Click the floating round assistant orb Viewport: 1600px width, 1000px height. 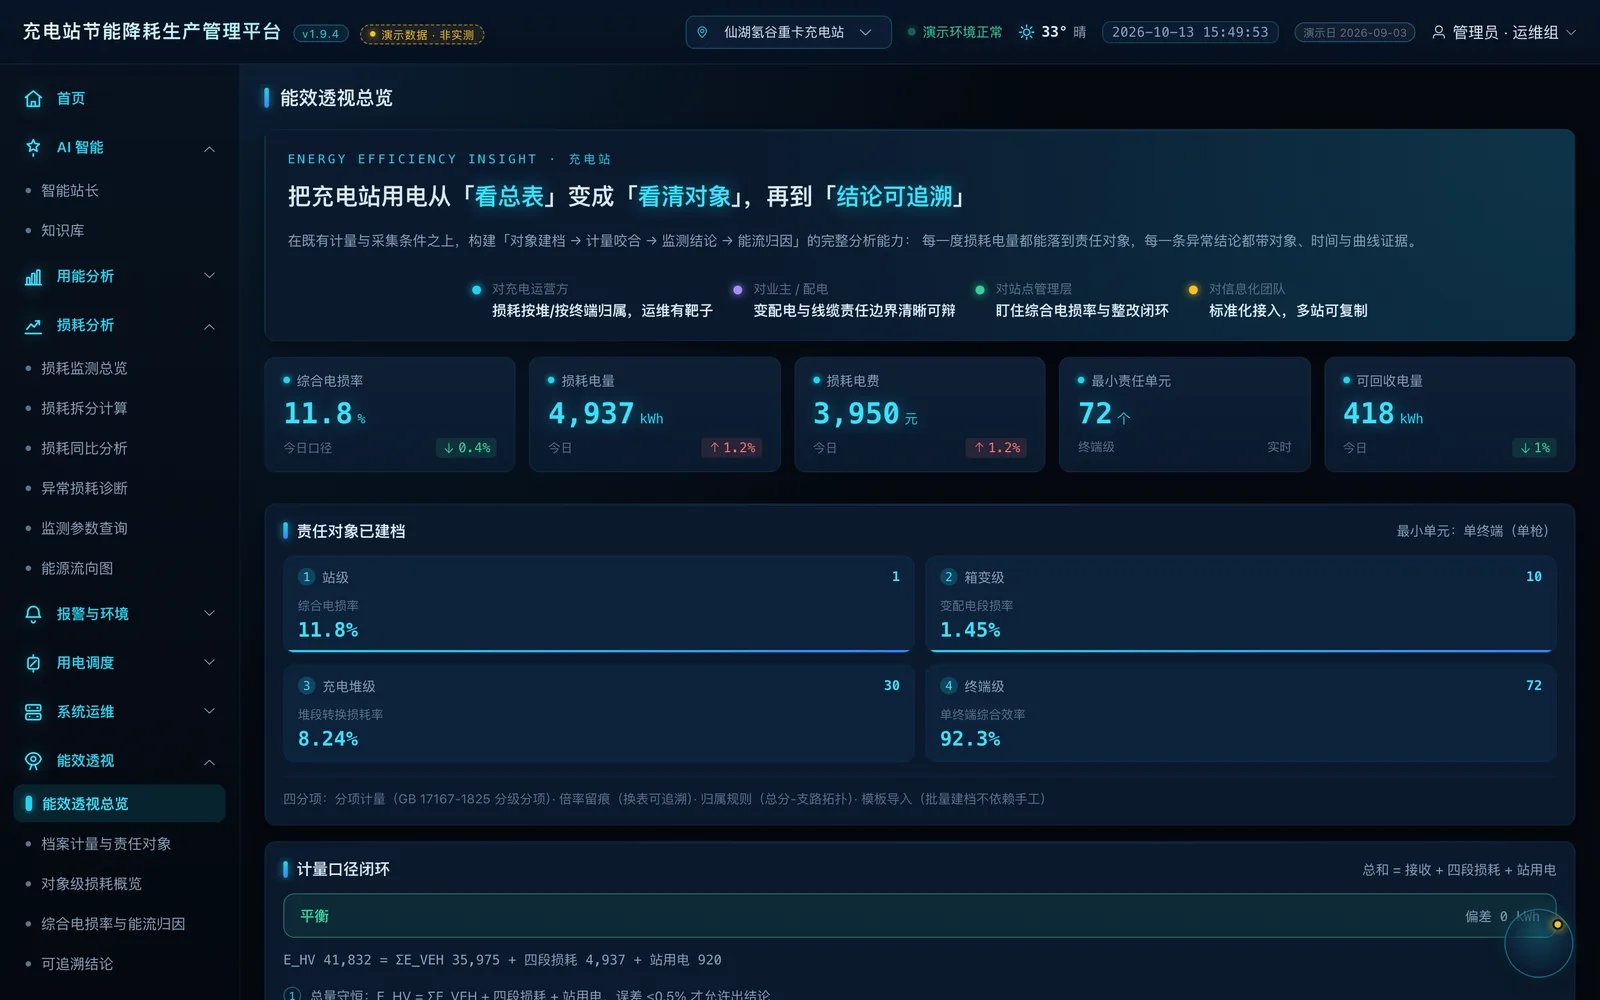(1538, 943)
